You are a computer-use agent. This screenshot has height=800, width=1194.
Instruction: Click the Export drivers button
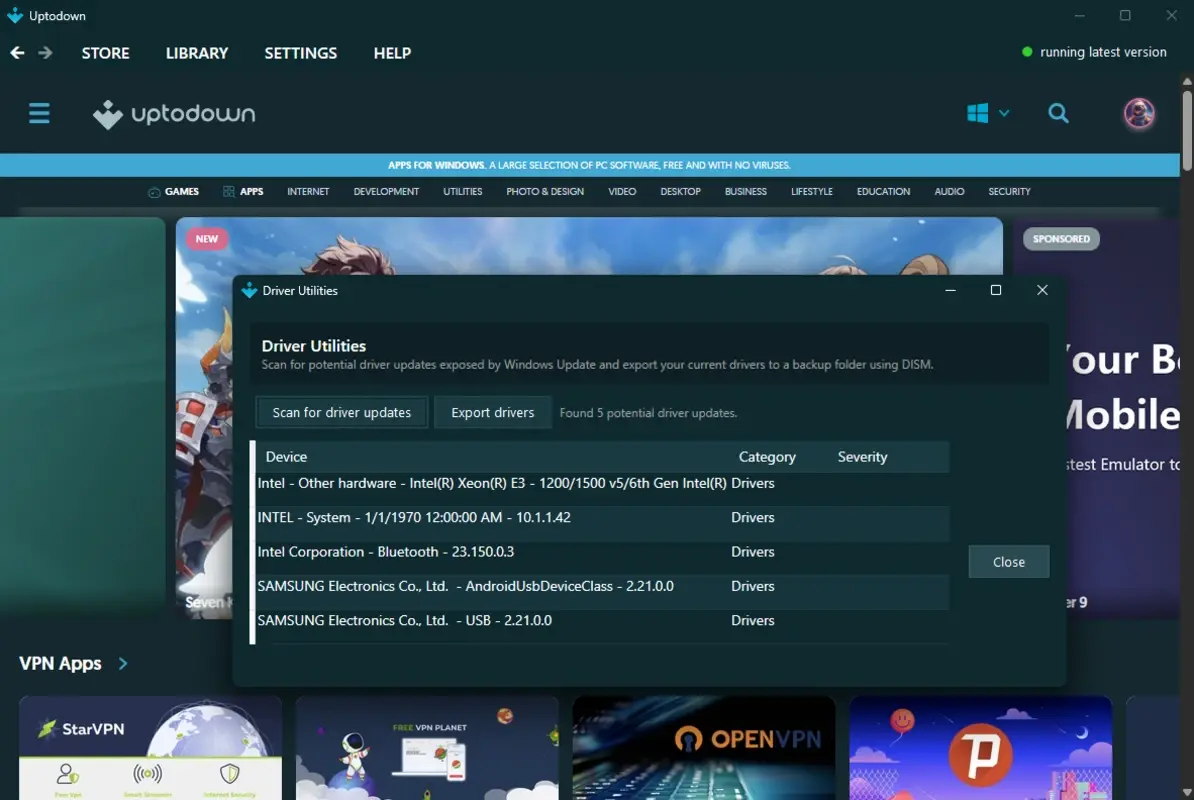(492, 412)
